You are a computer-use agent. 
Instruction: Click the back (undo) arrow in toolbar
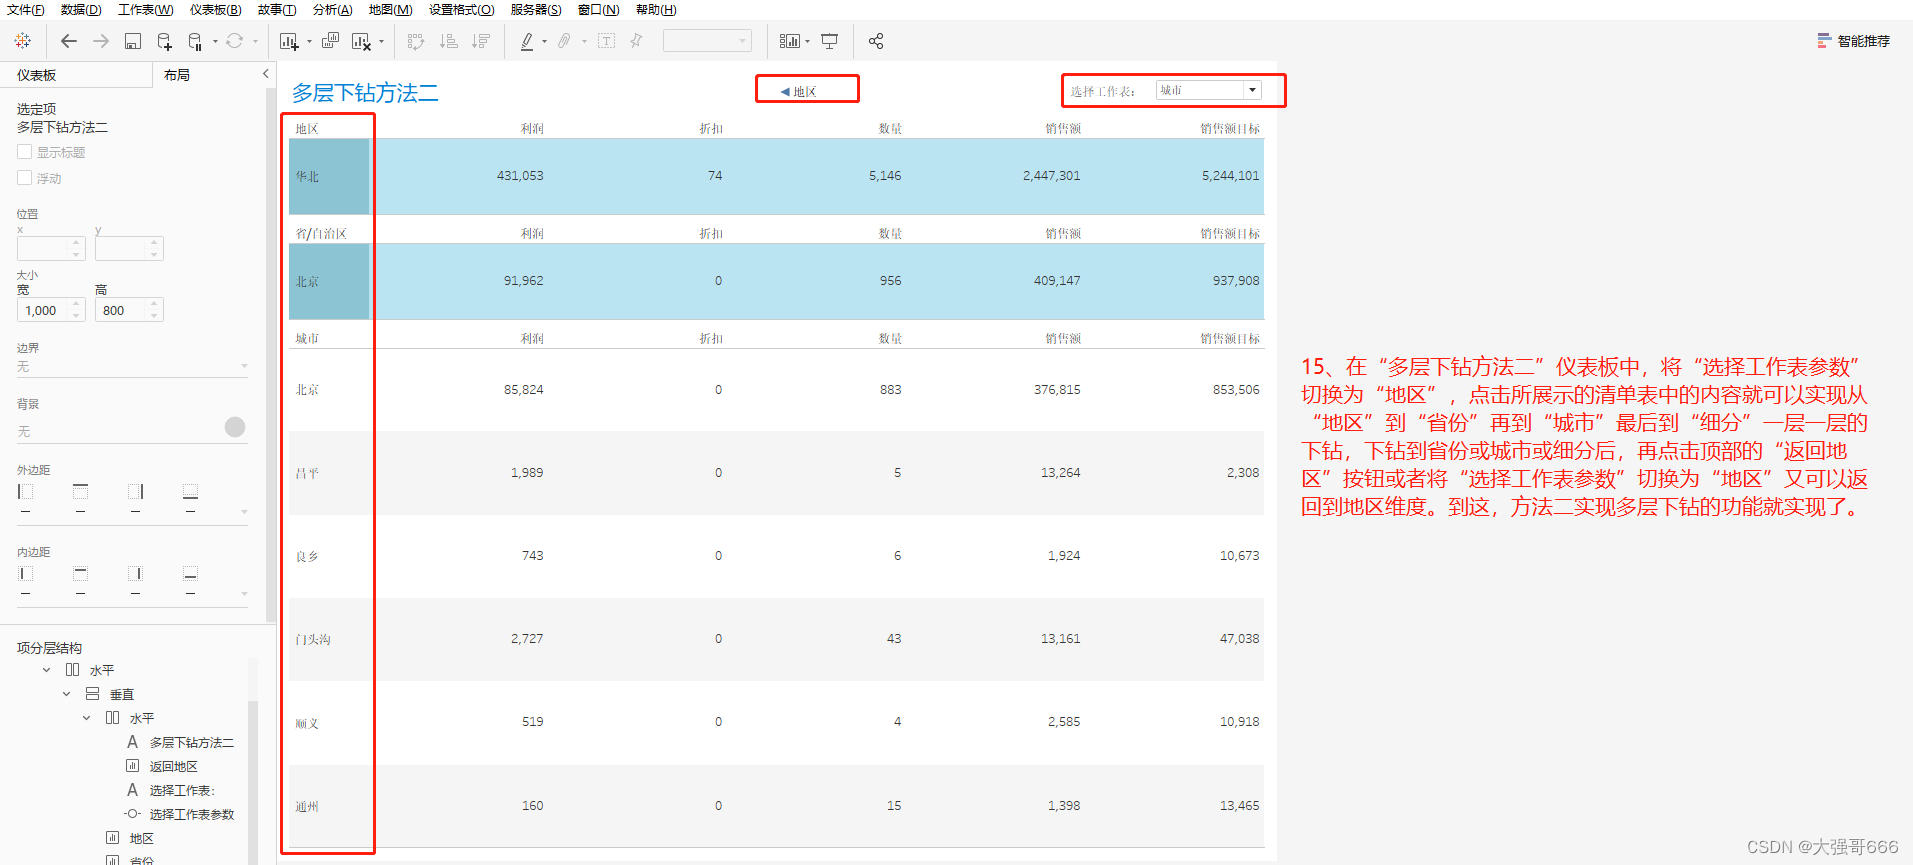point(69,41)
